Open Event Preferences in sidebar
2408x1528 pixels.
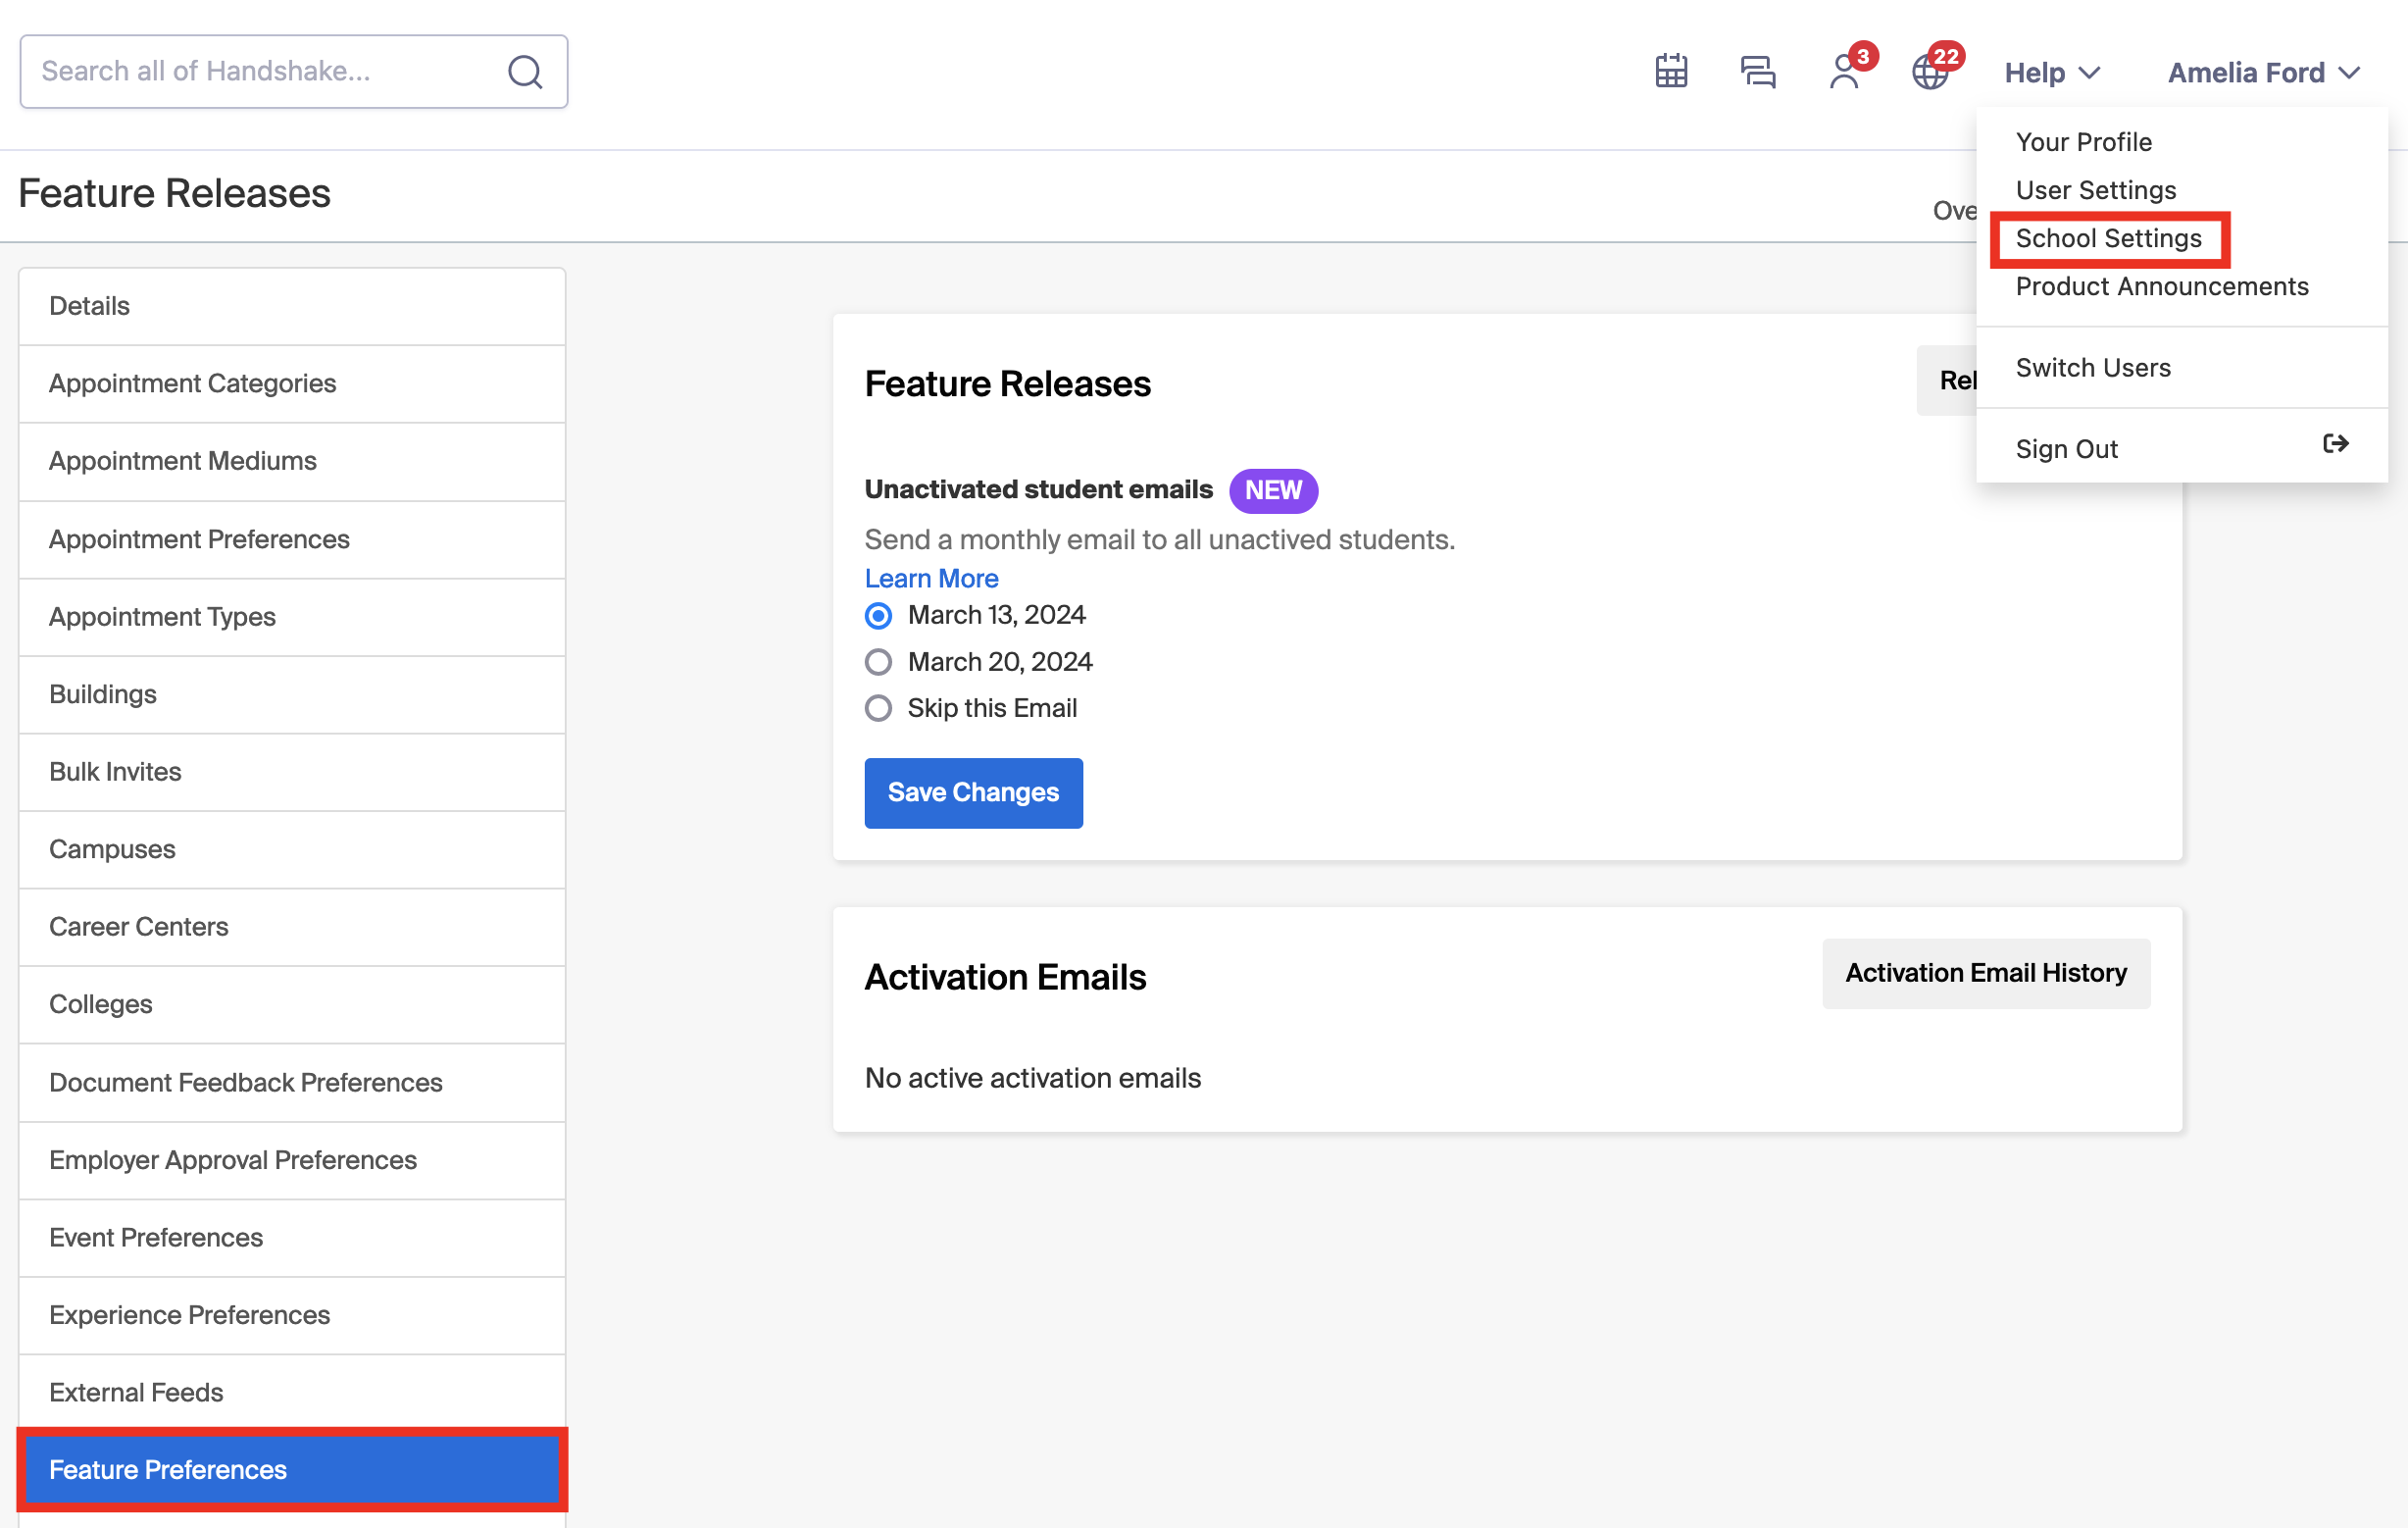[292, 1237]
